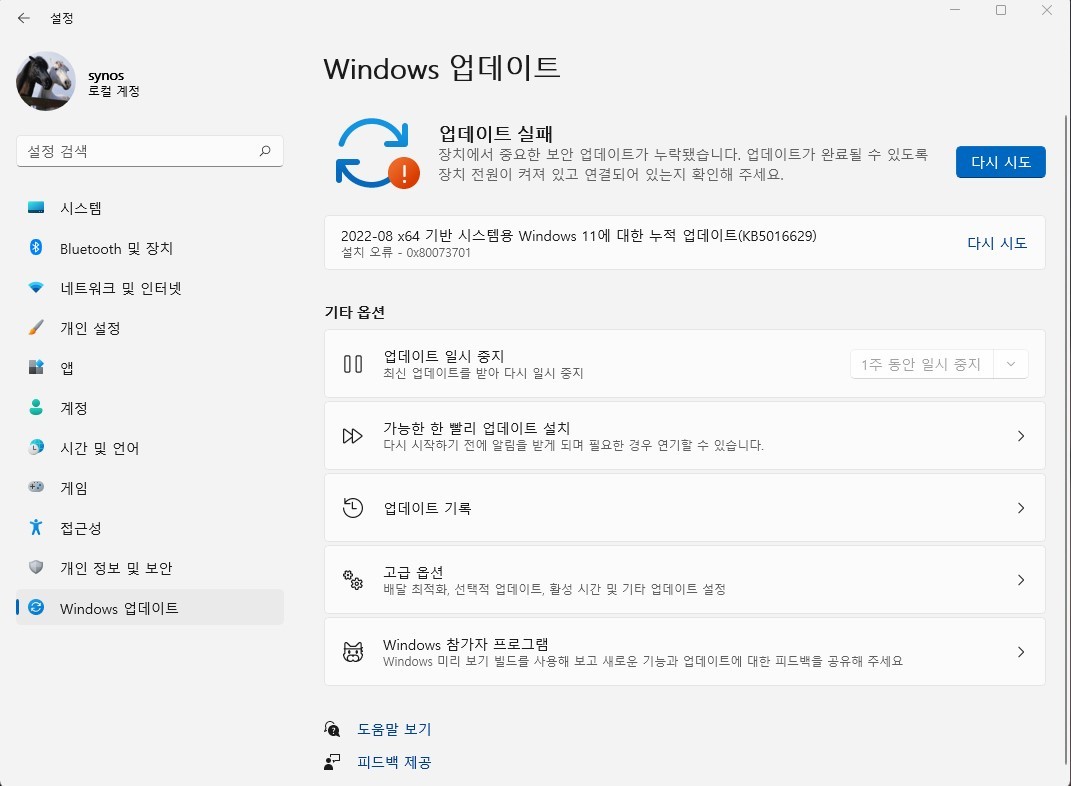Click the 업데이트 일시 중지 title

pyautogui.click(x=443, y=356)
